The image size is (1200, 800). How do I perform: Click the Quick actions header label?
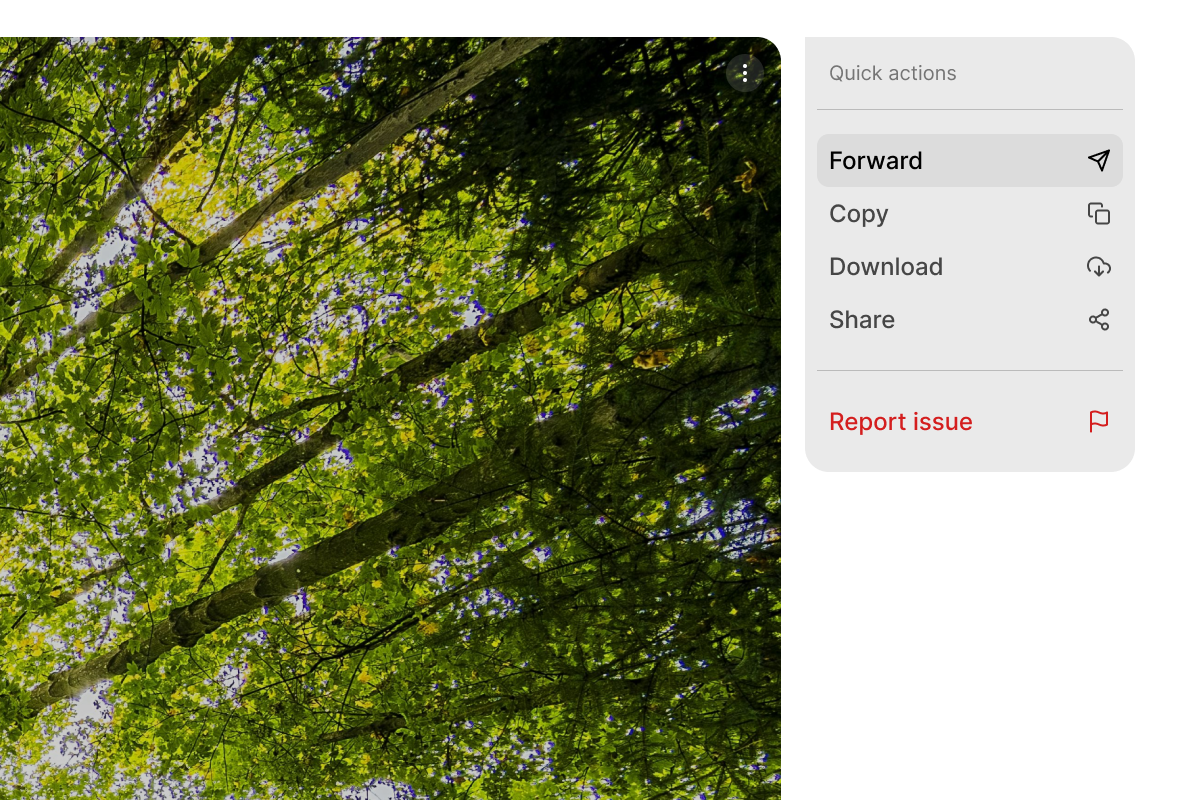(892, 73)
